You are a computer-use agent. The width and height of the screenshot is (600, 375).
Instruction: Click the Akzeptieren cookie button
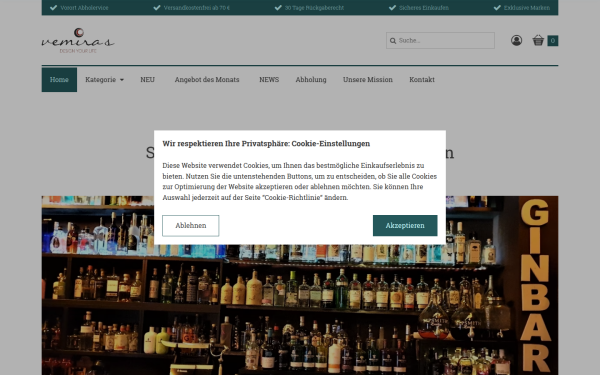click(x=405, y=225)
